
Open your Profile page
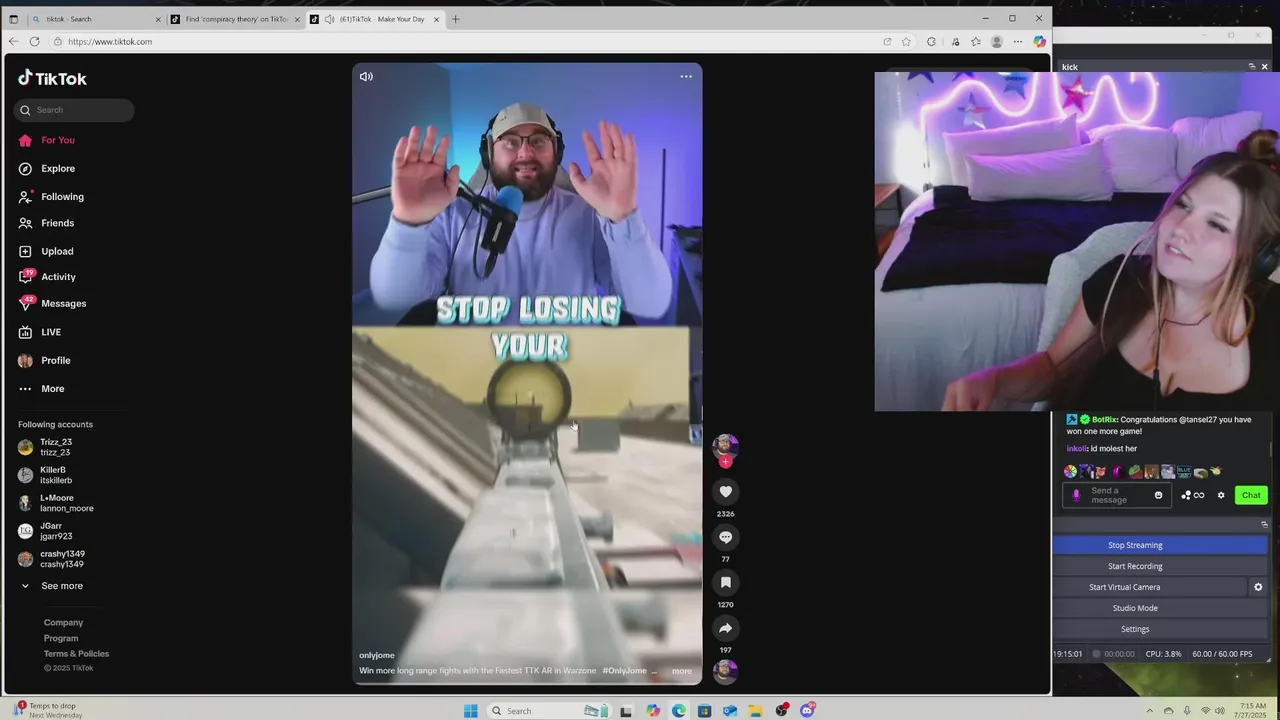(55, 360)
